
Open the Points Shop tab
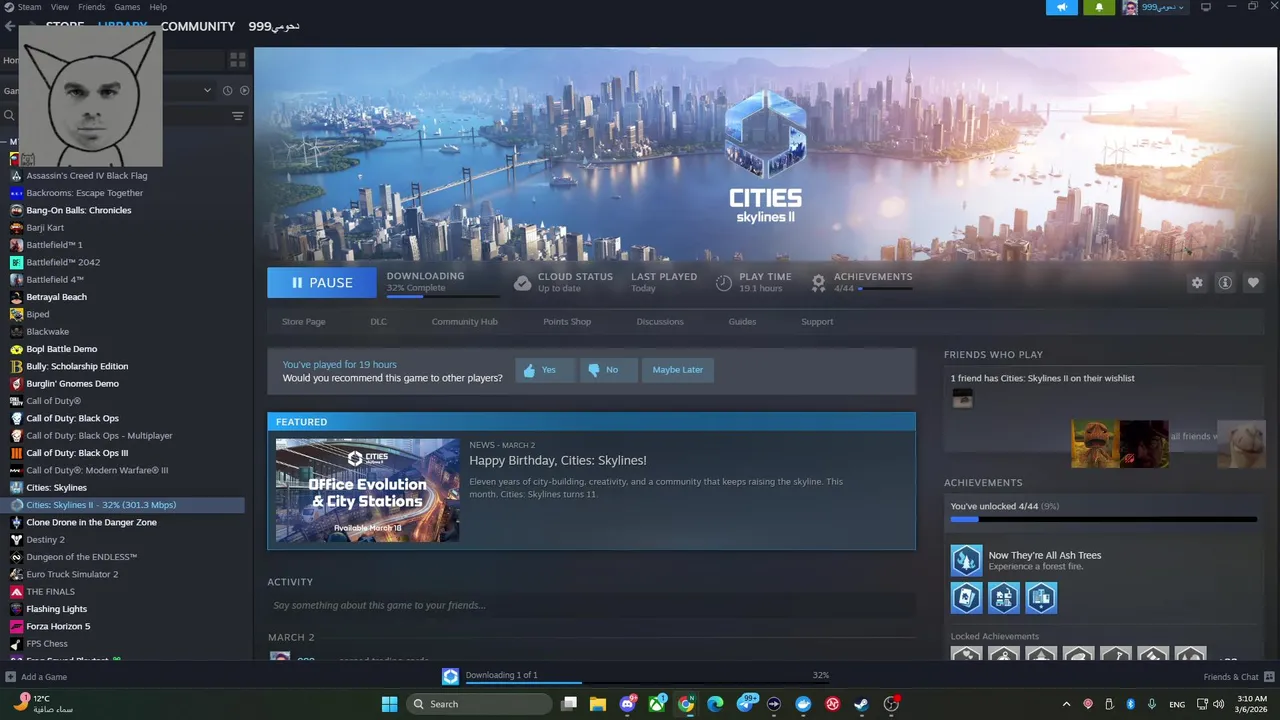[x=567, y=322]
